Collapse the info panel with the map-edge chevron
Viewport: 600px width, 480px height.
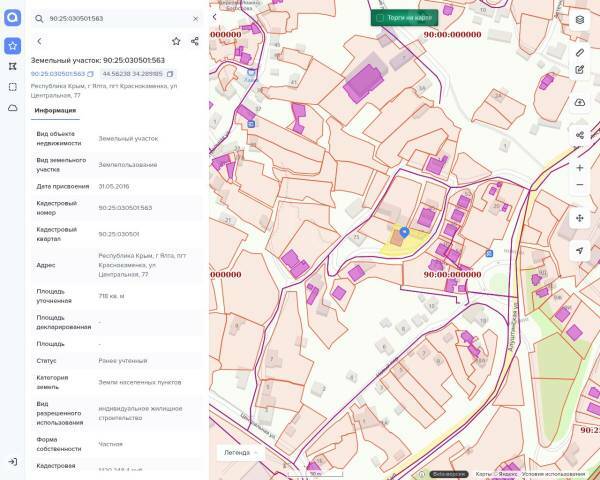pos(214,17)
